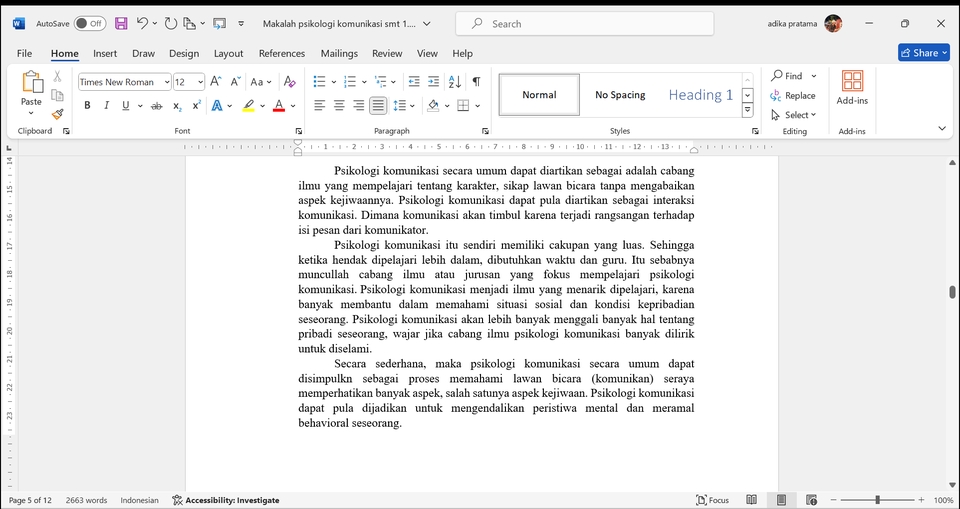Toggle Underline formatting
Viewport: 960px width, 509px height.
tap(126, 106)
